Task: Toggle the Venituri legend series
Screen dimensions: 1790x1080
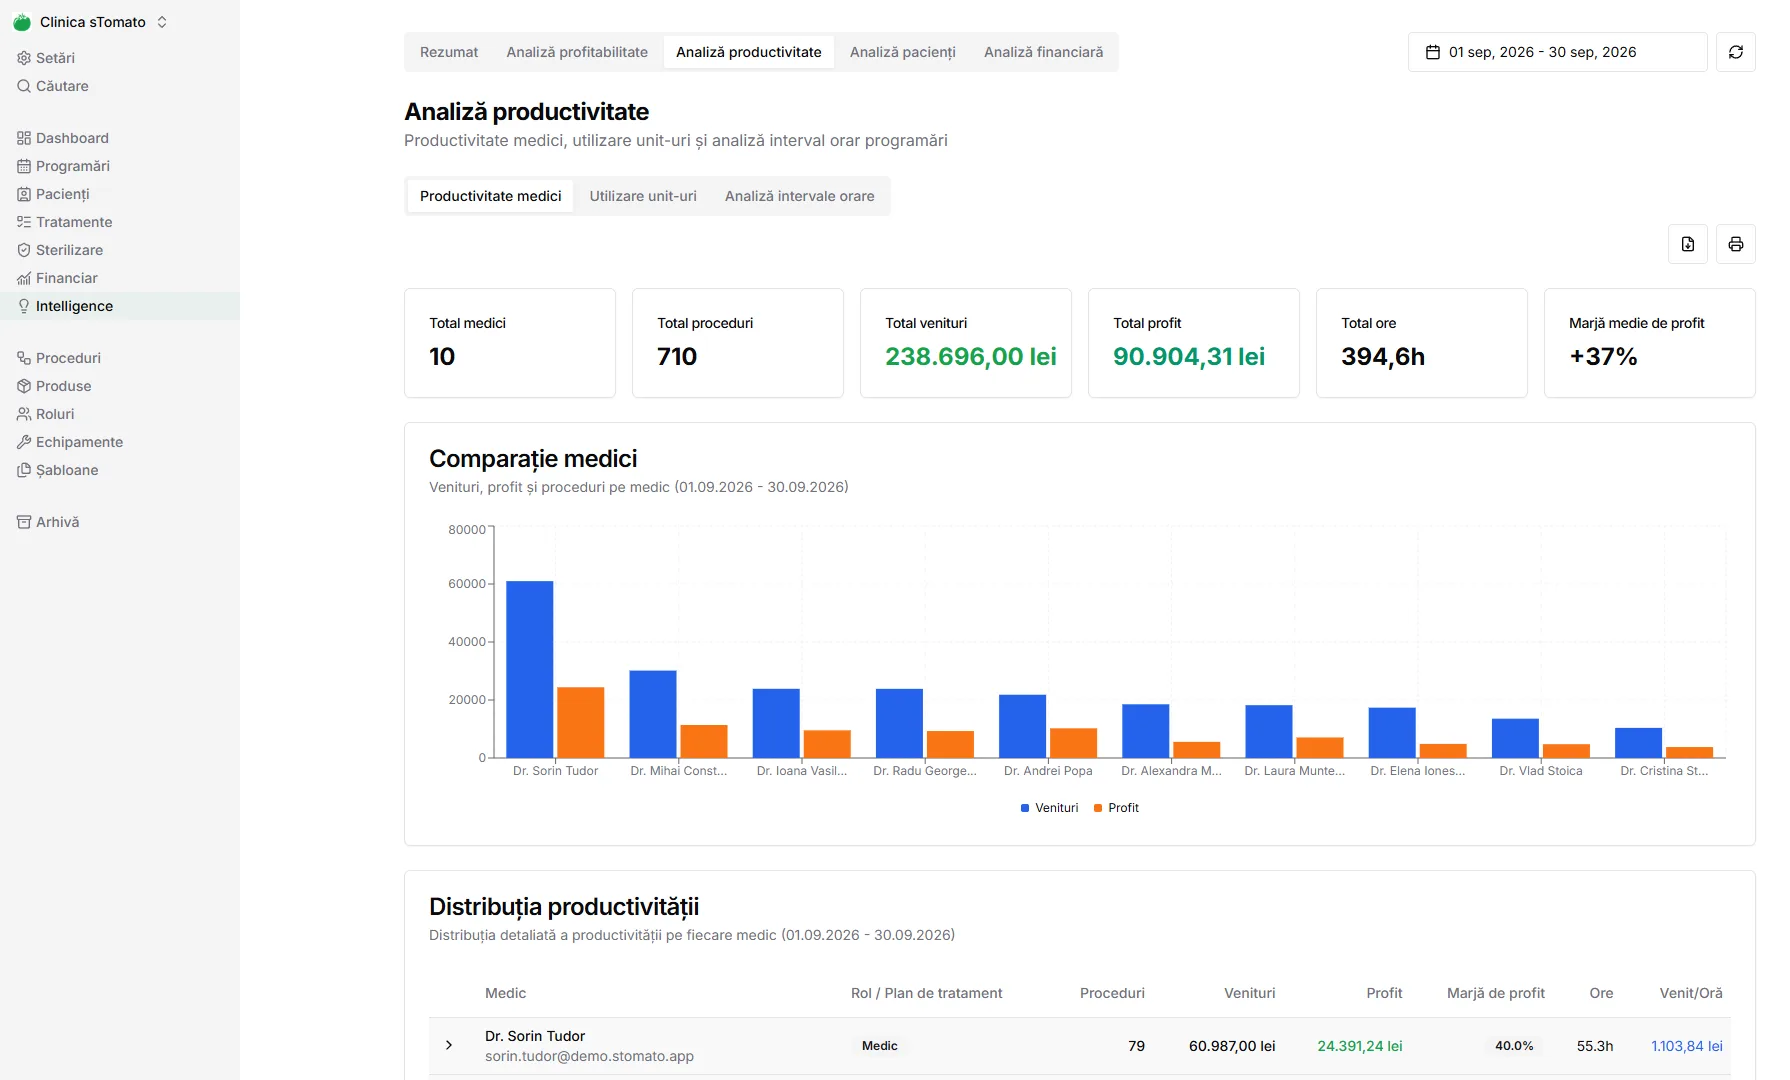Action: [x=1049, y=808]
